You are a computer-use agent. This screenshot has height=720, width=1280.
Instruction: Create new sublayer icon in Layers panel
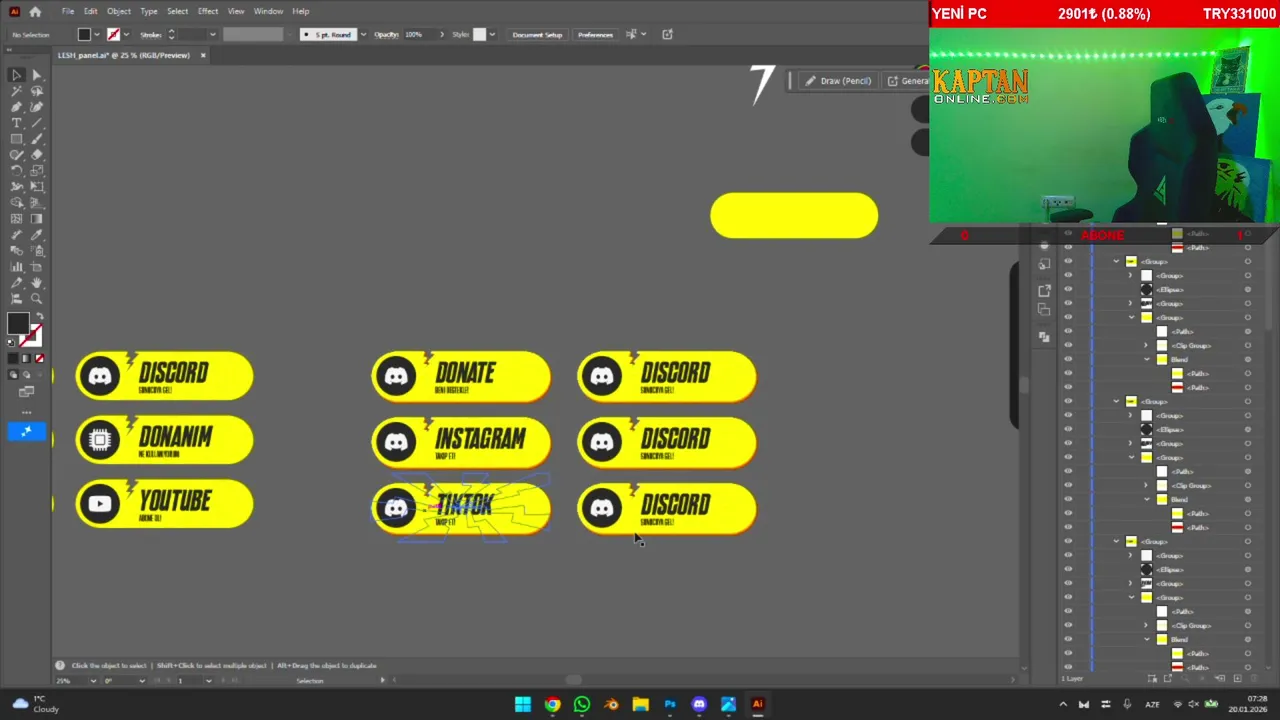(1222, 679)
